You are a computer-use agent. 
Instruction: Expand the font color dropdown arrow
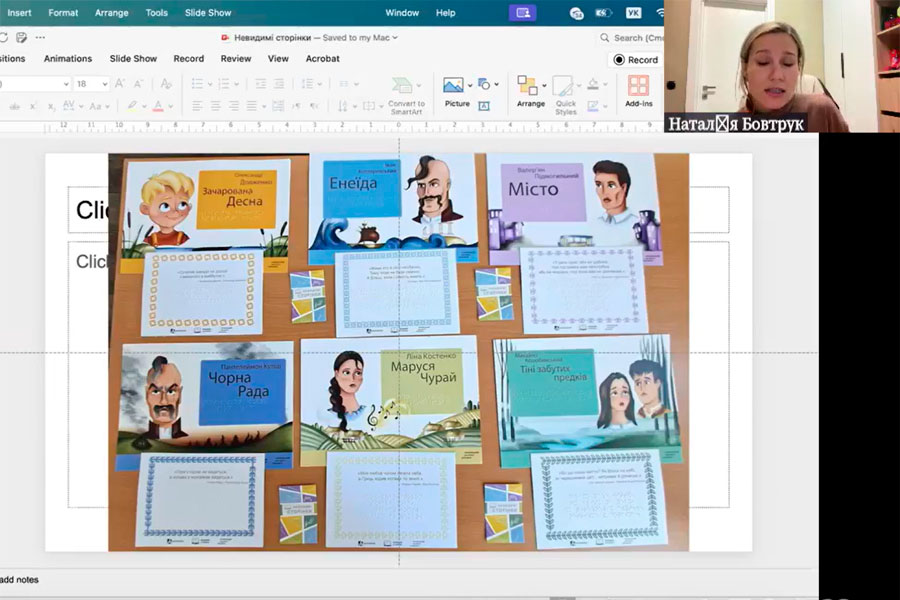pos(171,106)
